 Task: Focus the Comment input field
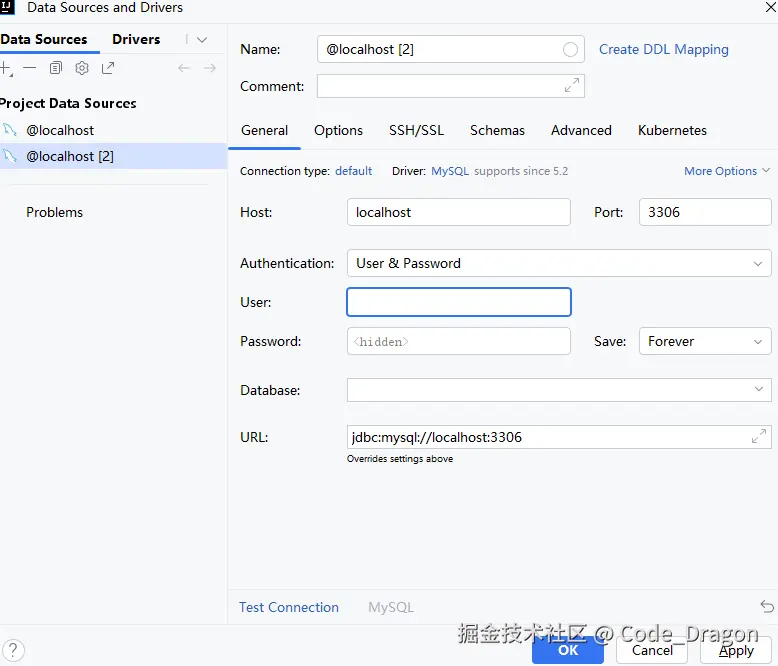pos(451,86)
